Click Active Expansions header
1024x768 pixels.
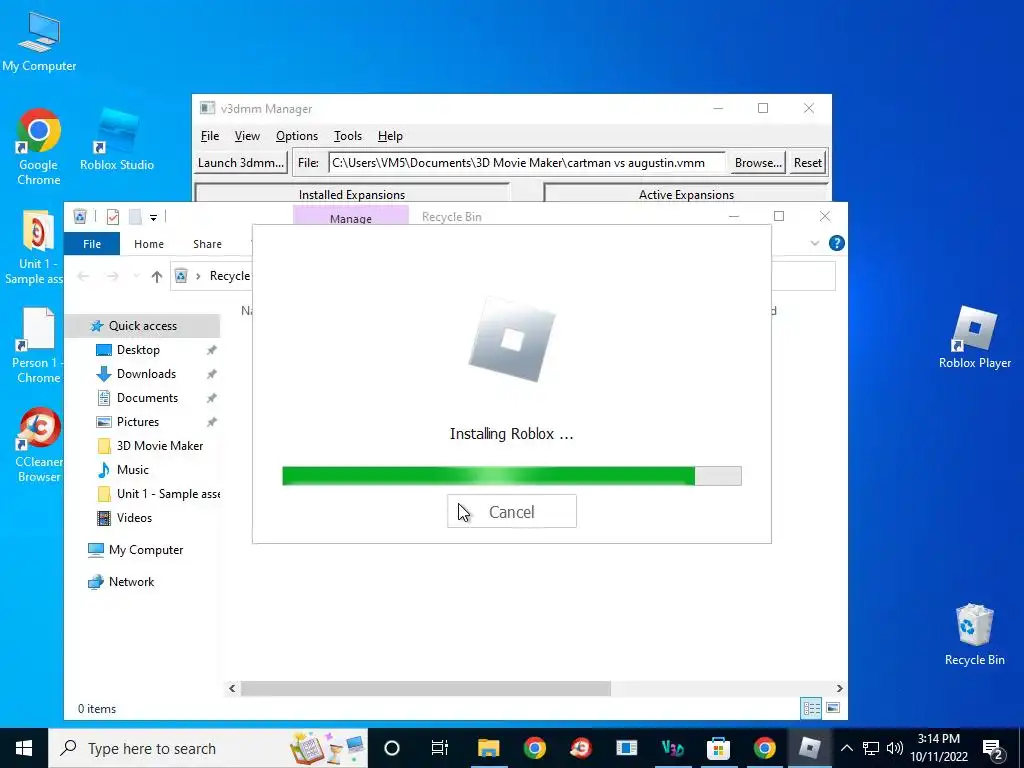pos(686,194)
